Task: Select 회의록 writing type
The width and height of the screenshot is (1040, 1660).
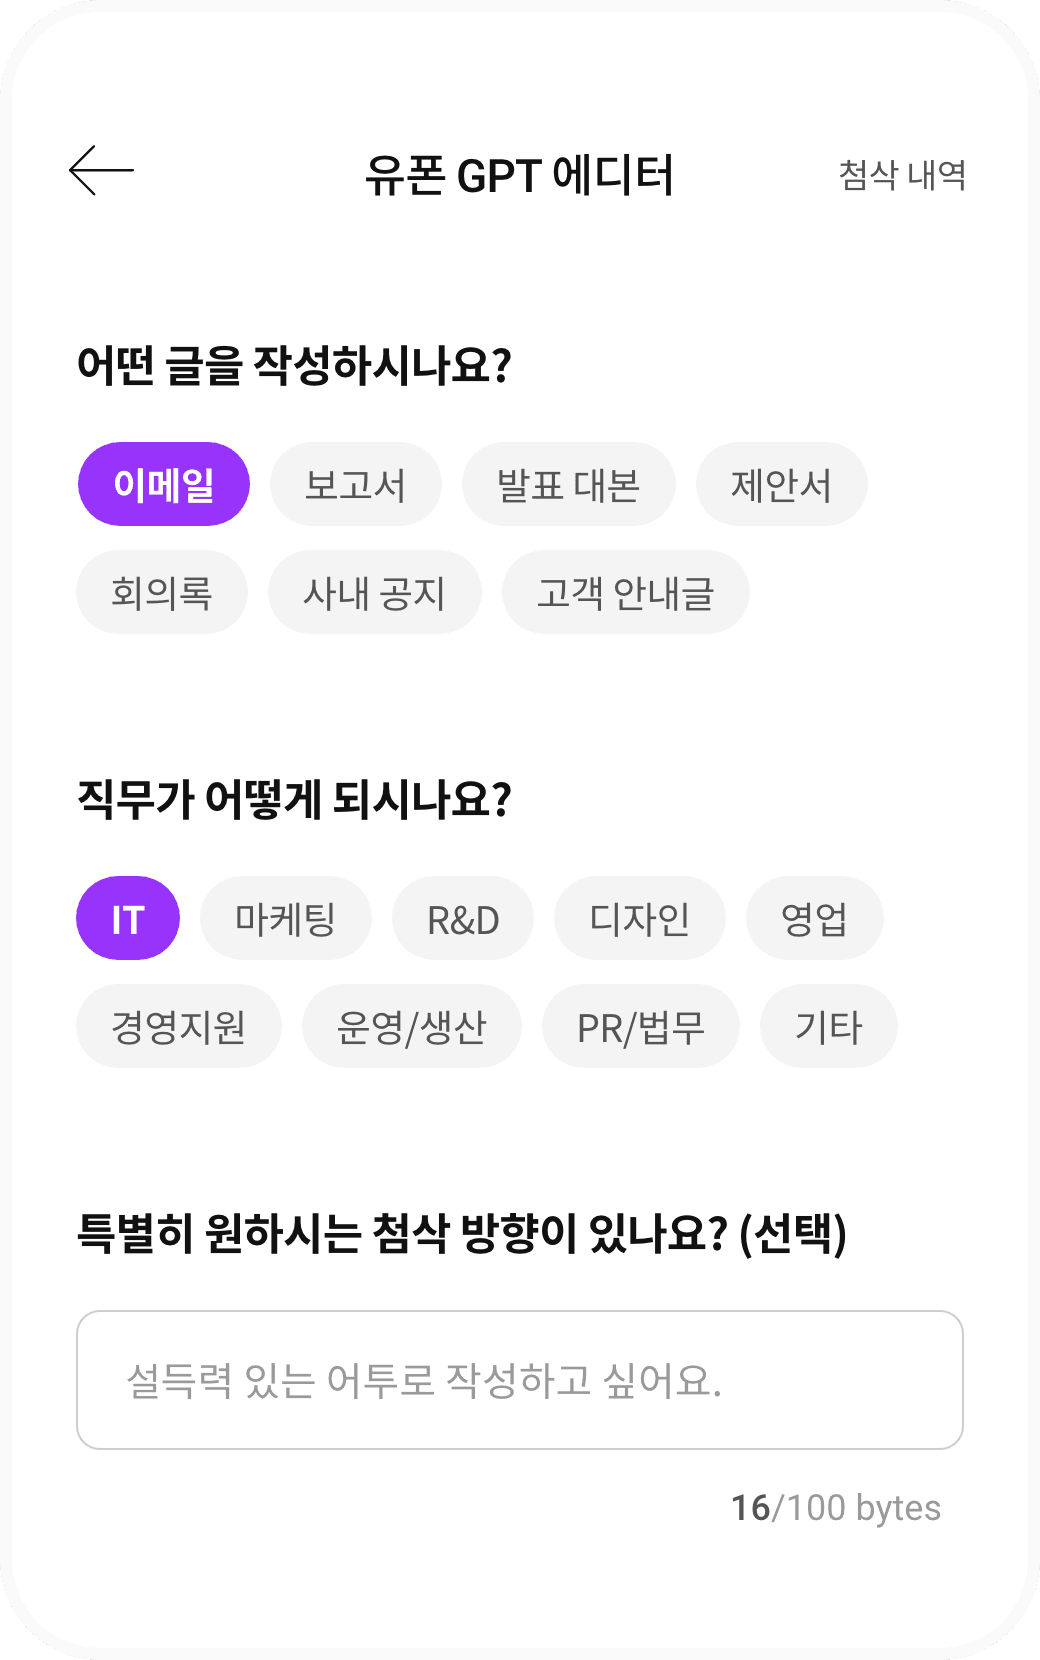Action: click(x=162, y=593)
